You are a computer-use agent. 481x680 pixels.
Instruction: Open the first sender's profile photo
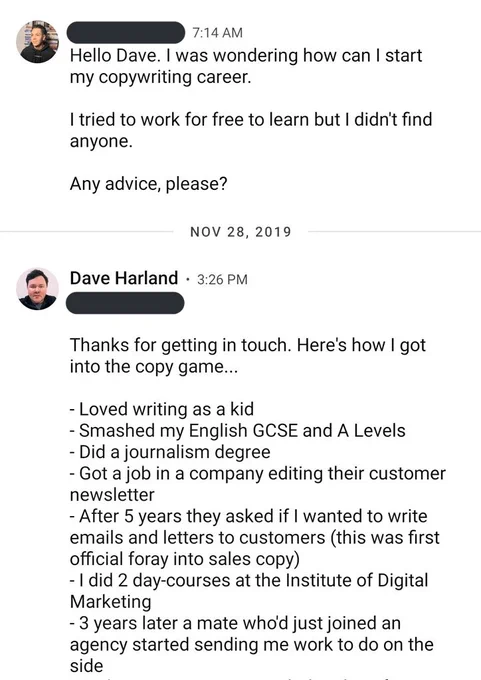(37, 42)
